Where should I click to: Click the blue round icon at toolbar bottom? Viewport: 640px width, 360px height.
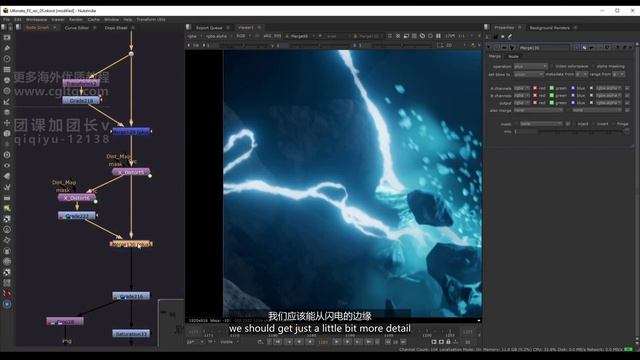[x=7, y=304]
